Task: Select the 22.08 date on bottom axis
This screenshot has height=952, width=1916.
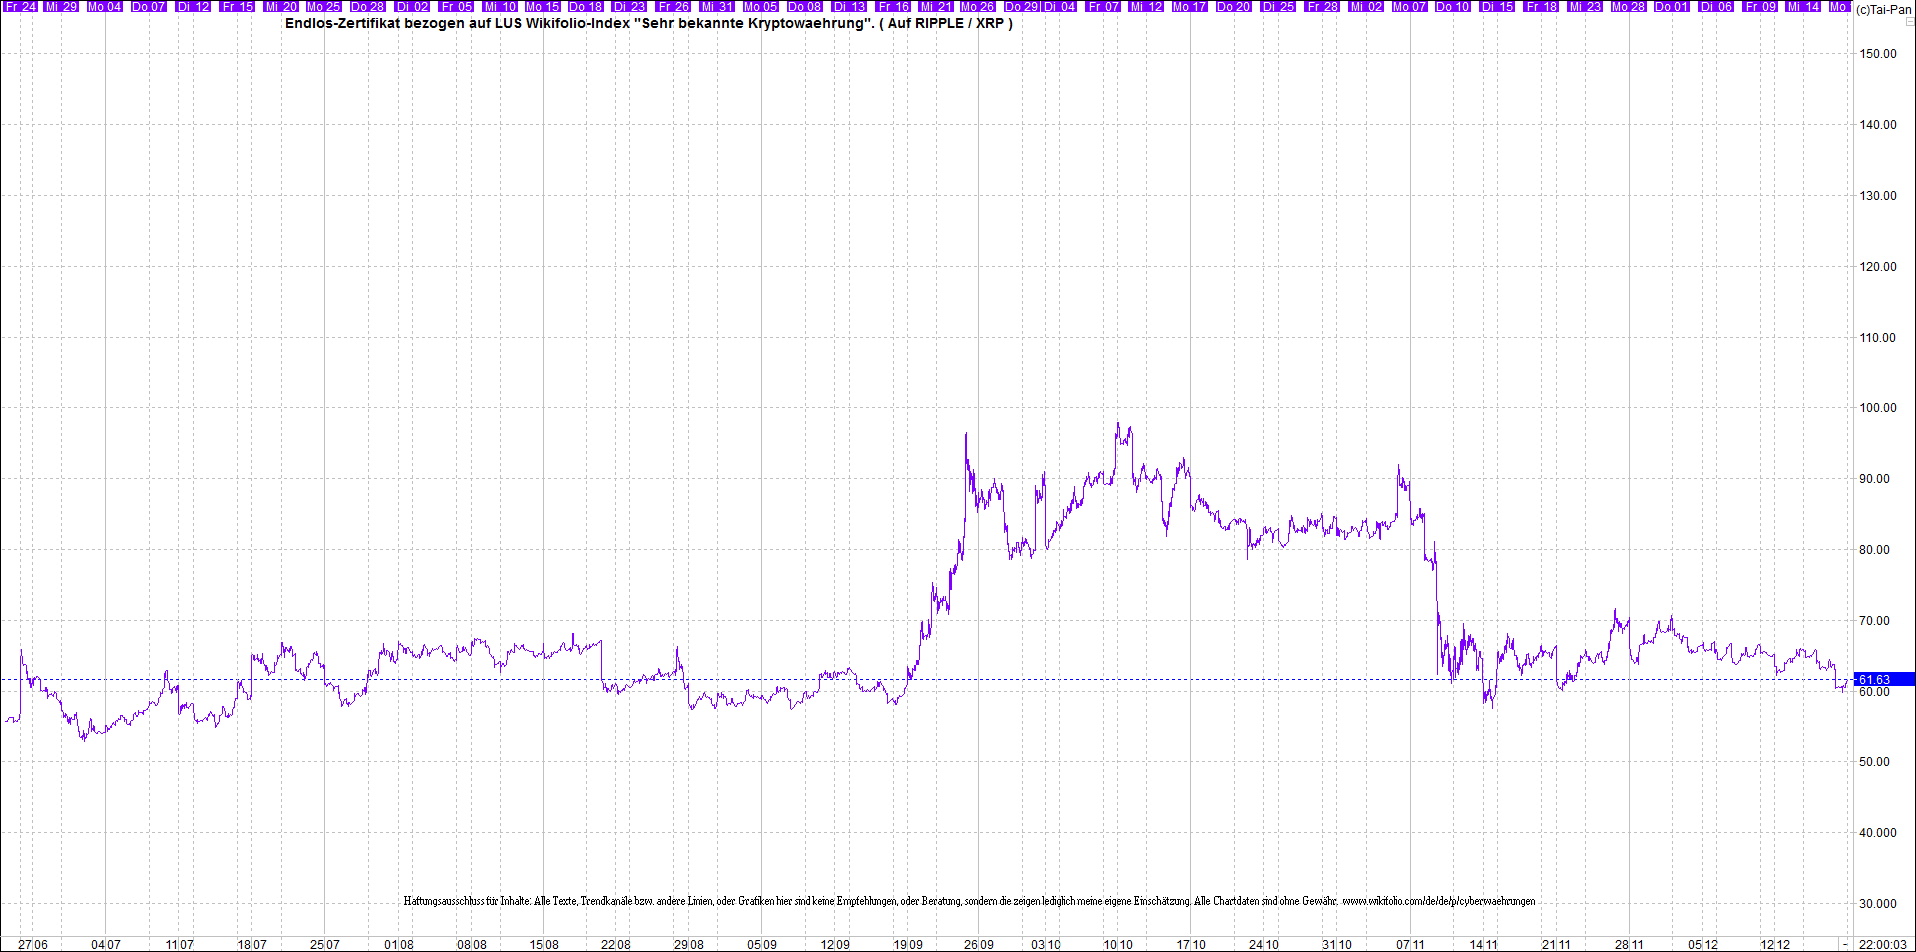Action: [616, 944]
